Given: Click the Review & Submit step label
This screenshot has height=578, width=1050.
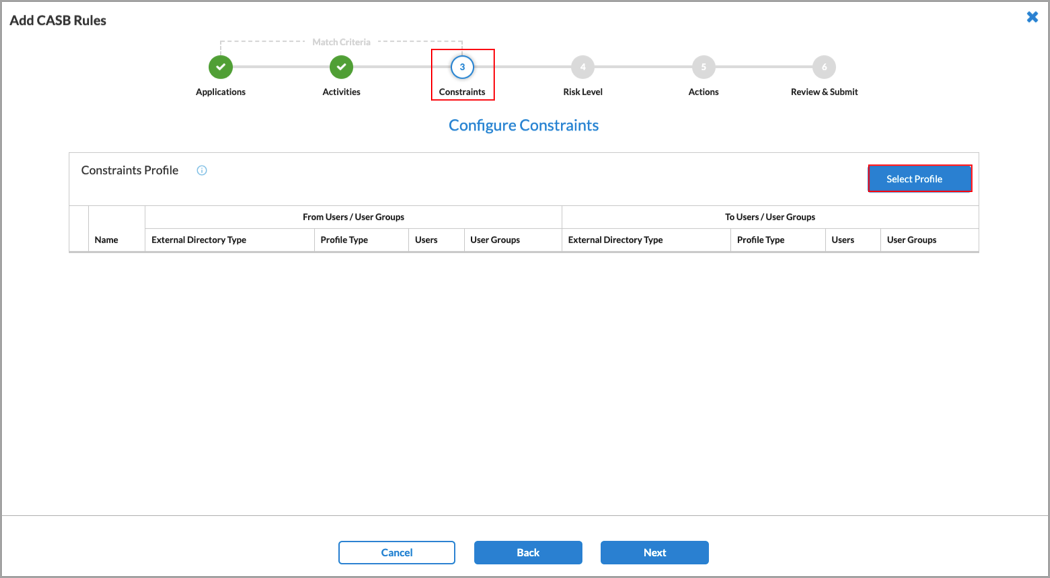Looking at the screenshot, I should pos(824,92).
